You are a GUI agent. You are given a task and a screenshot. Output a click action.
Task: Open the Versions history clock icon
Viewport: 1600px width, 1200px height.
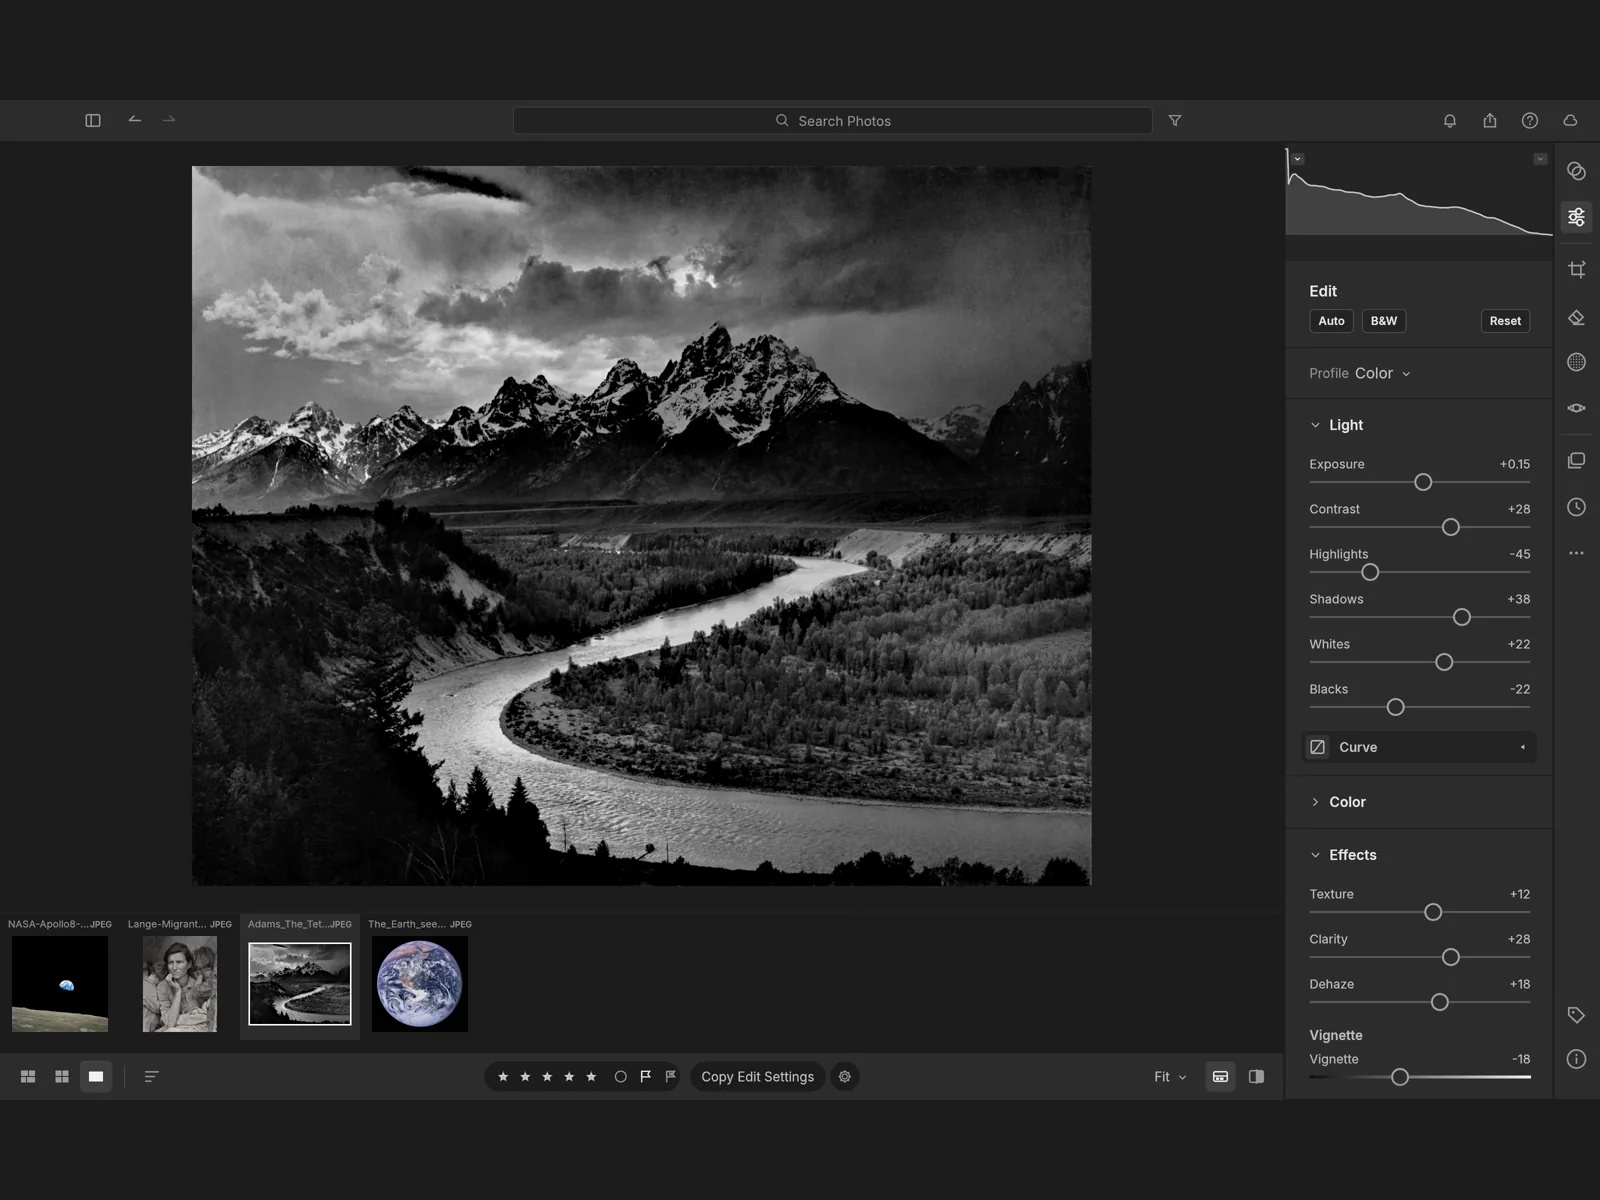point(1576,507)
